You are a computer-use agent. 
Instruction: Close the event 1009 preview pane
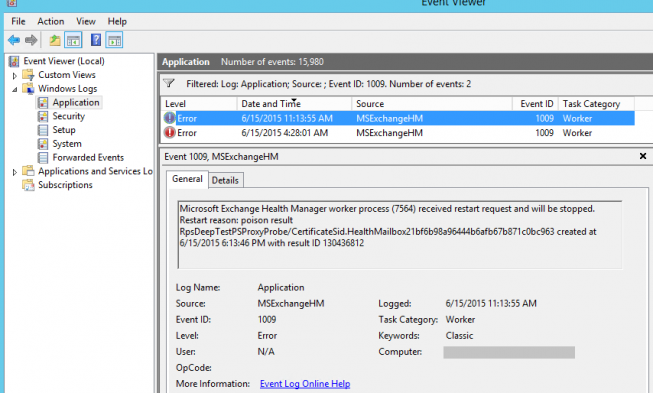click(643, 156)
